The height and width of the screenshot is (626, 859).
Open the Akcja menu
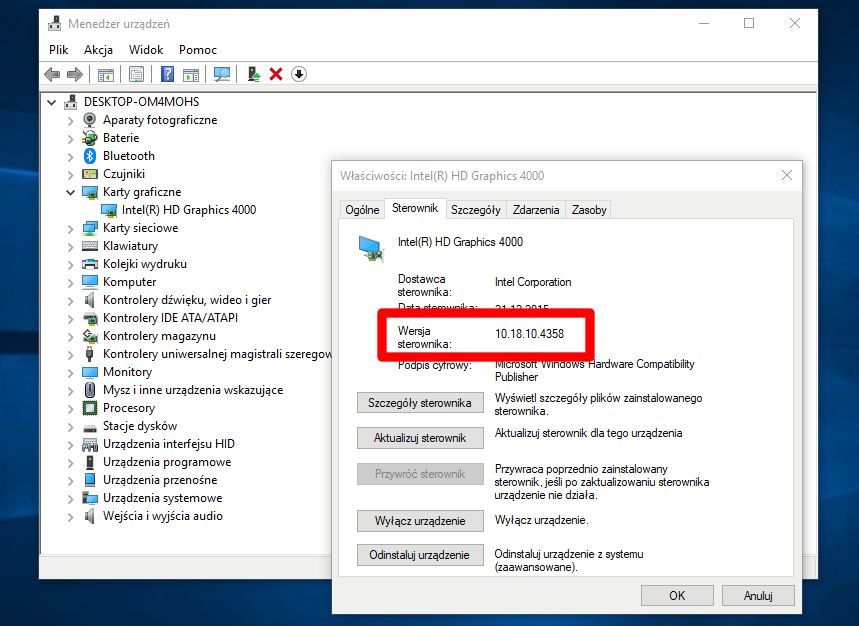tap(99, 50)
